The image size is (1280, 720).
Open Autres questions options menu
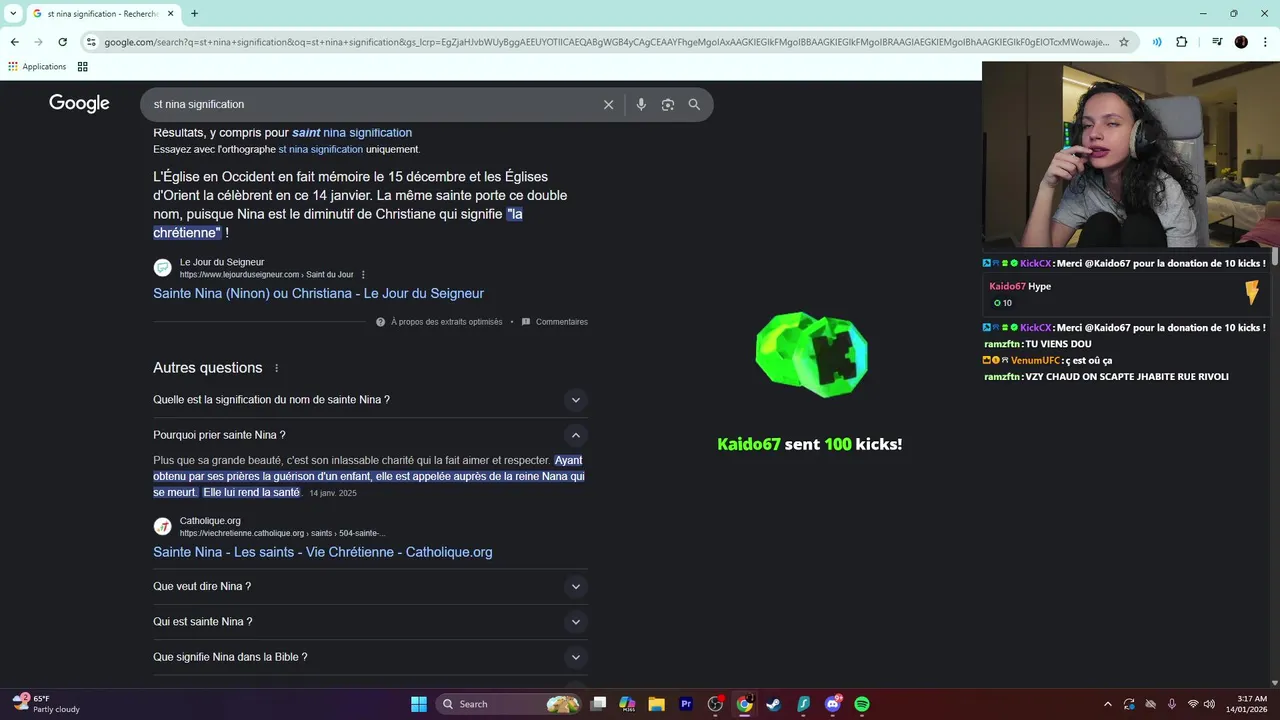click(x=277, y=368)
